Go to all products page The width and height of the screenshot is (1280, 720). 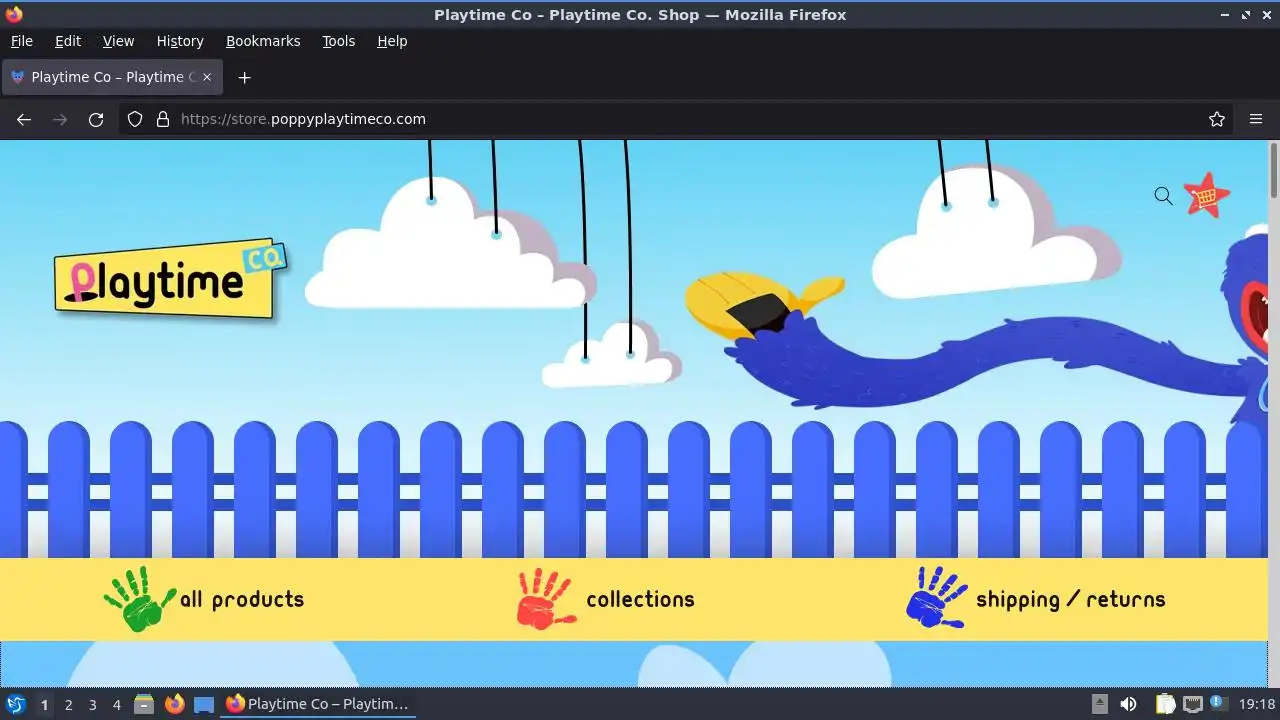242,599
